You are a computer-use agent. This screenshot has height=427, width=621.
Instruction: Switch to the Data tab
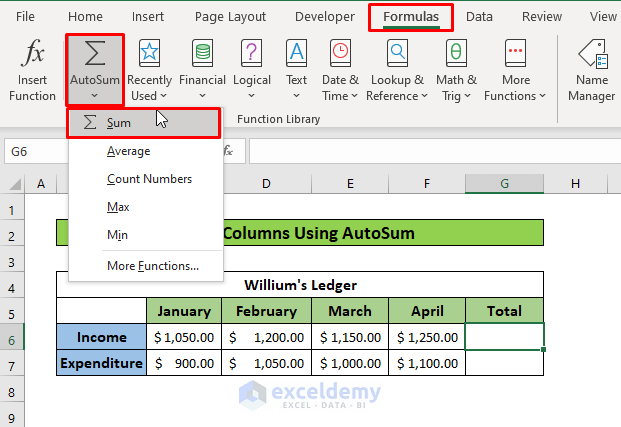(479, 17)
